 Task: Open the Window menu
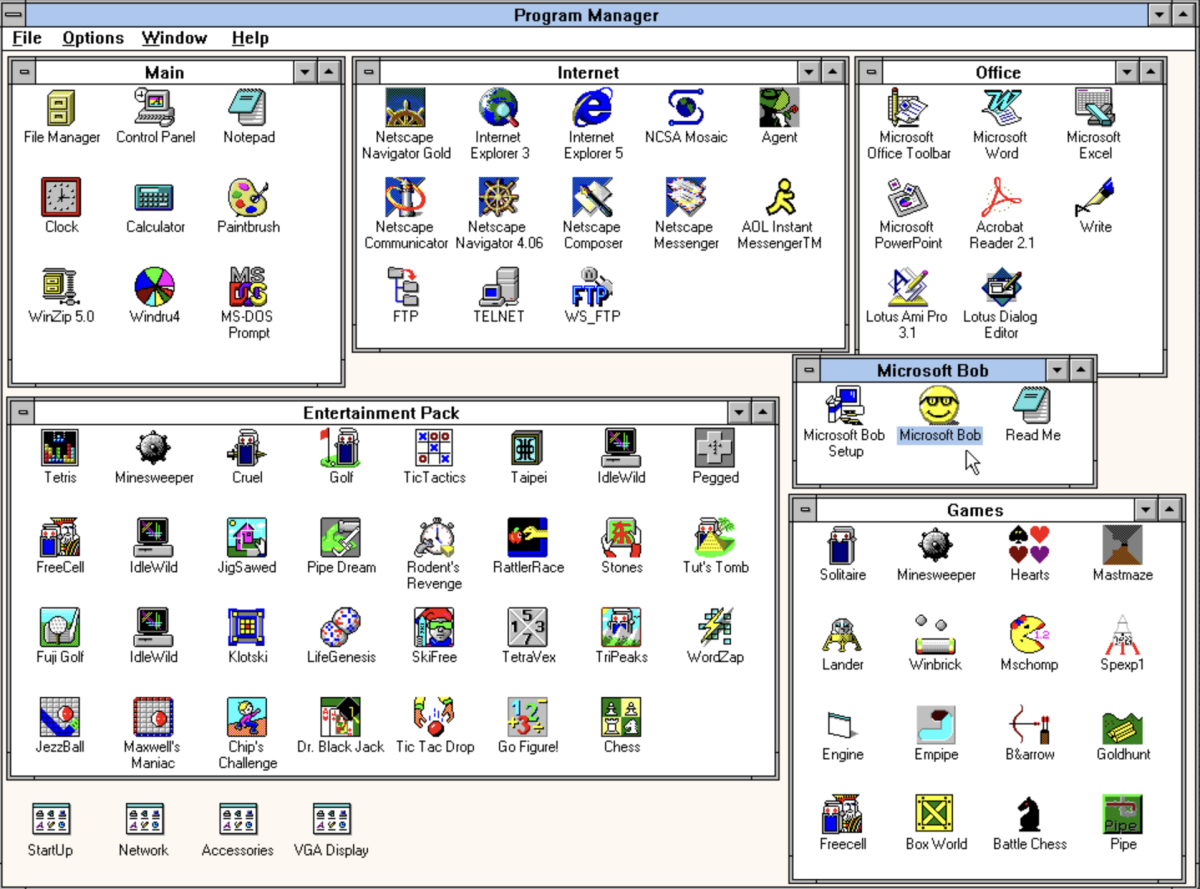pos(174,38)
